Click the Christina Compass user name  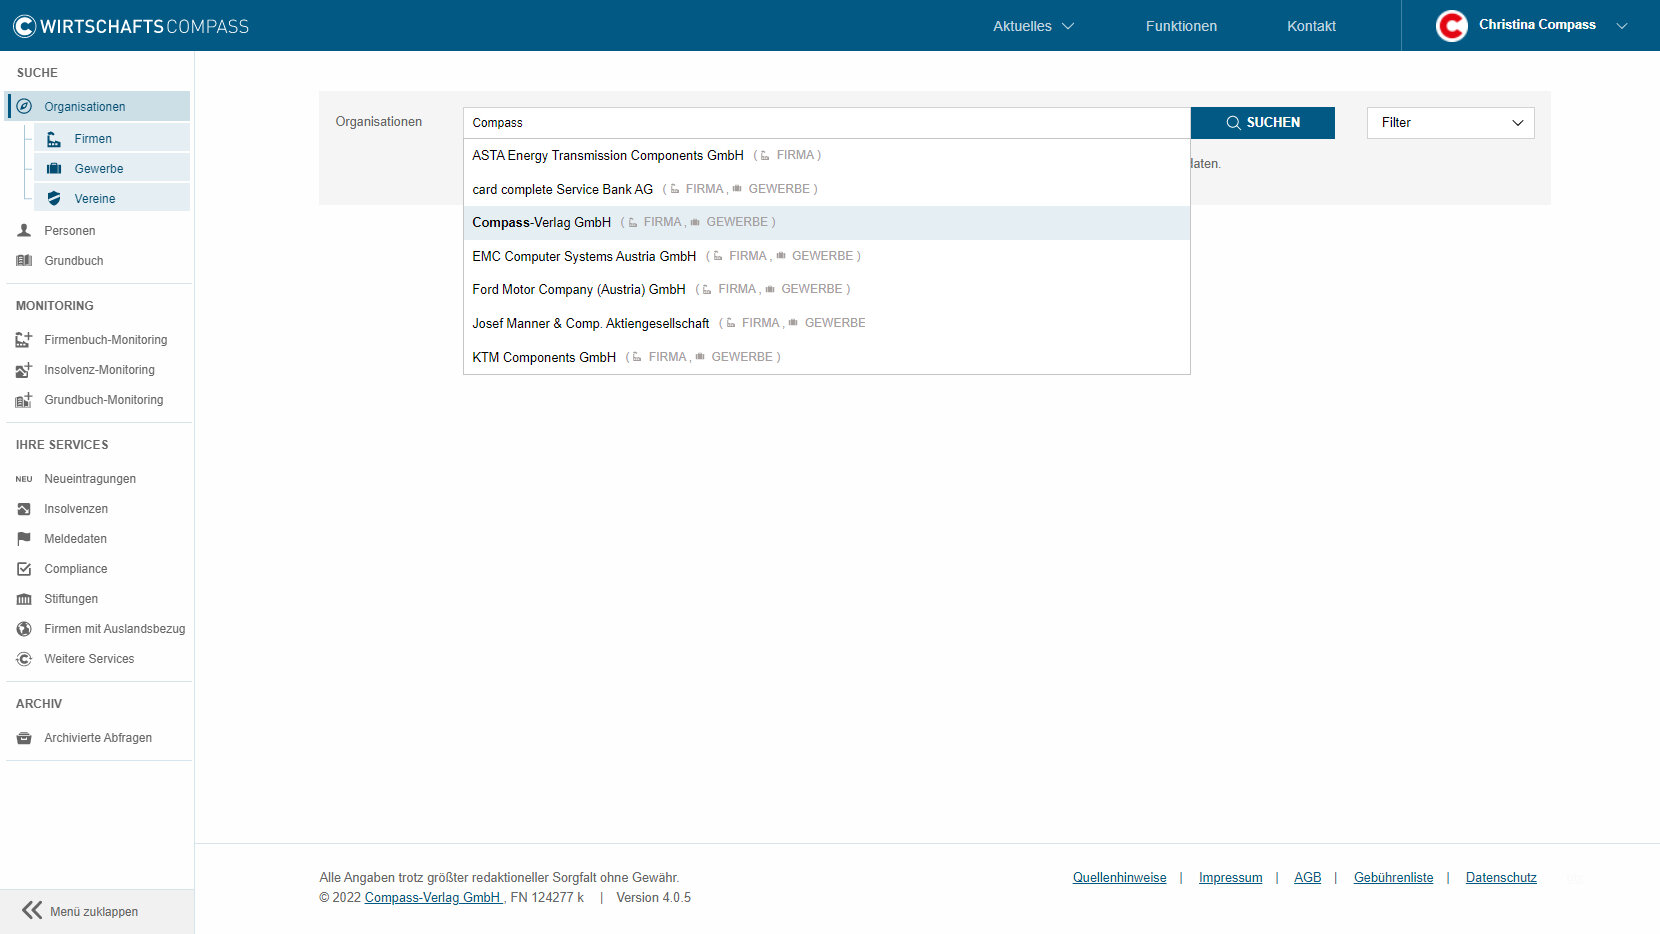click(x=1537, y=25)
